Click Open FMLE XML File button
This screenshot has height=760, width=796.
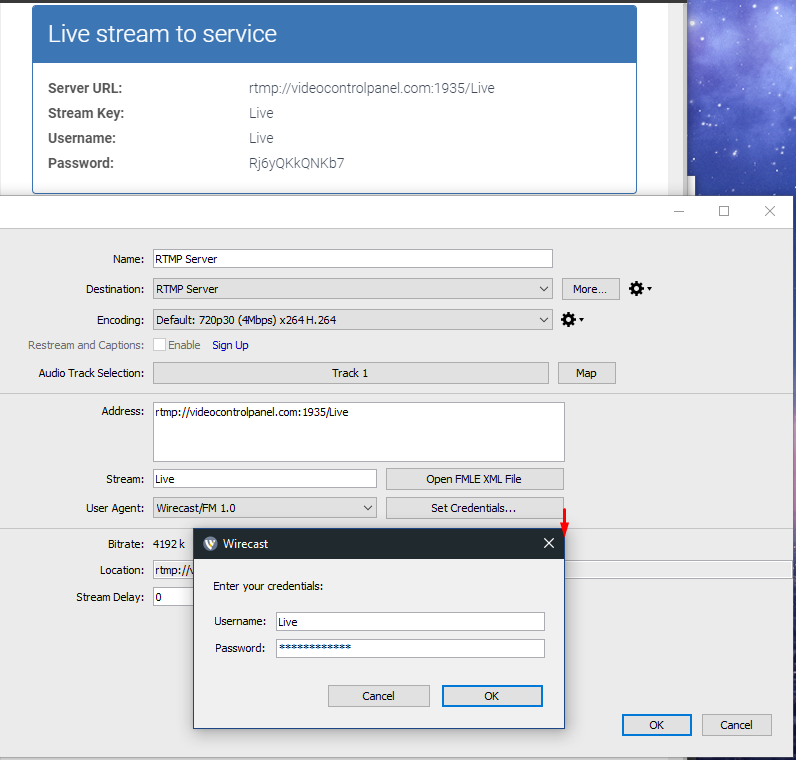coord(475,479)
